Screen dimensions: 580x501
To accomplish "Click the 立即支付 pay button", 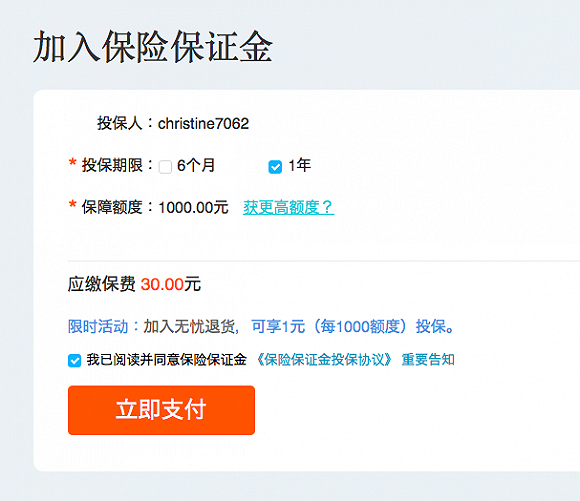I will point(161,410).
